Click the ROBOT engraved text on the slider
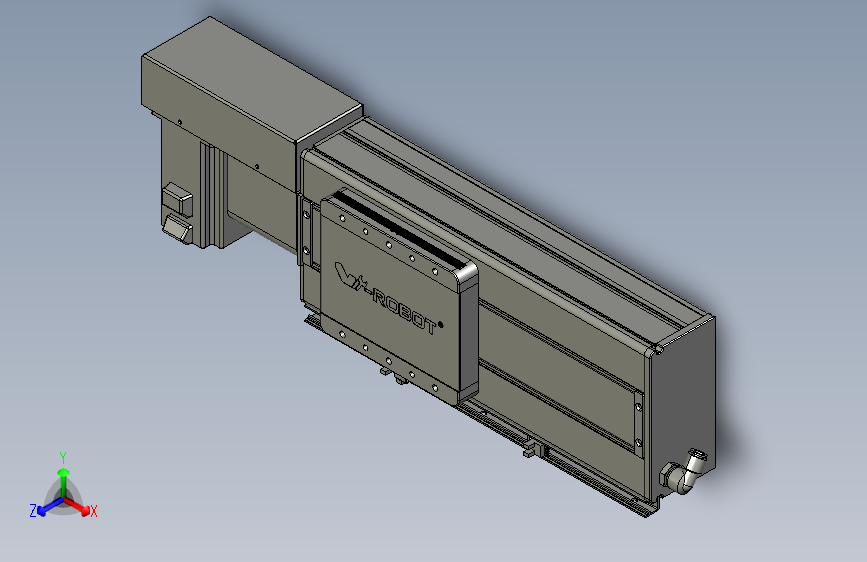The width and height of the screenshot is (867, 562). pos(403,313)
